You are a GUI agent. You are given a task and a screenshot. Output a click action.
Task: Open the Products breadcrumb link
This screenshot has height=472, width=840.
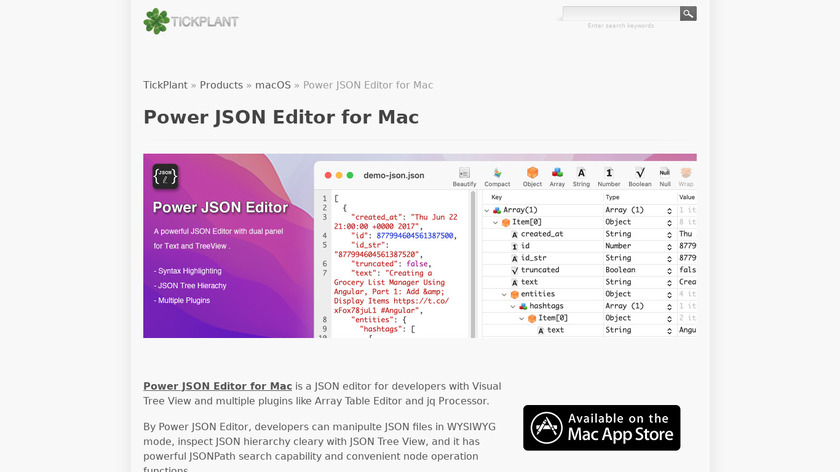[221, 85]
